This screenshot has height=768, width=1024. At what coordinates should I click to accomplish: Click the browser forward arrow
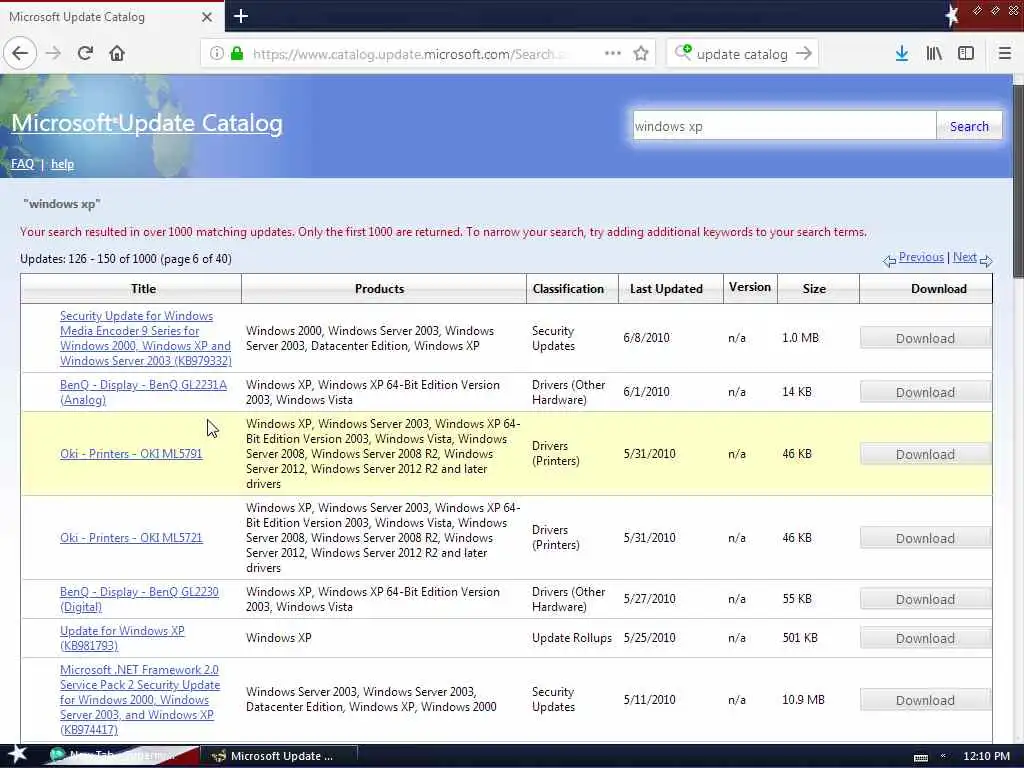54,54
